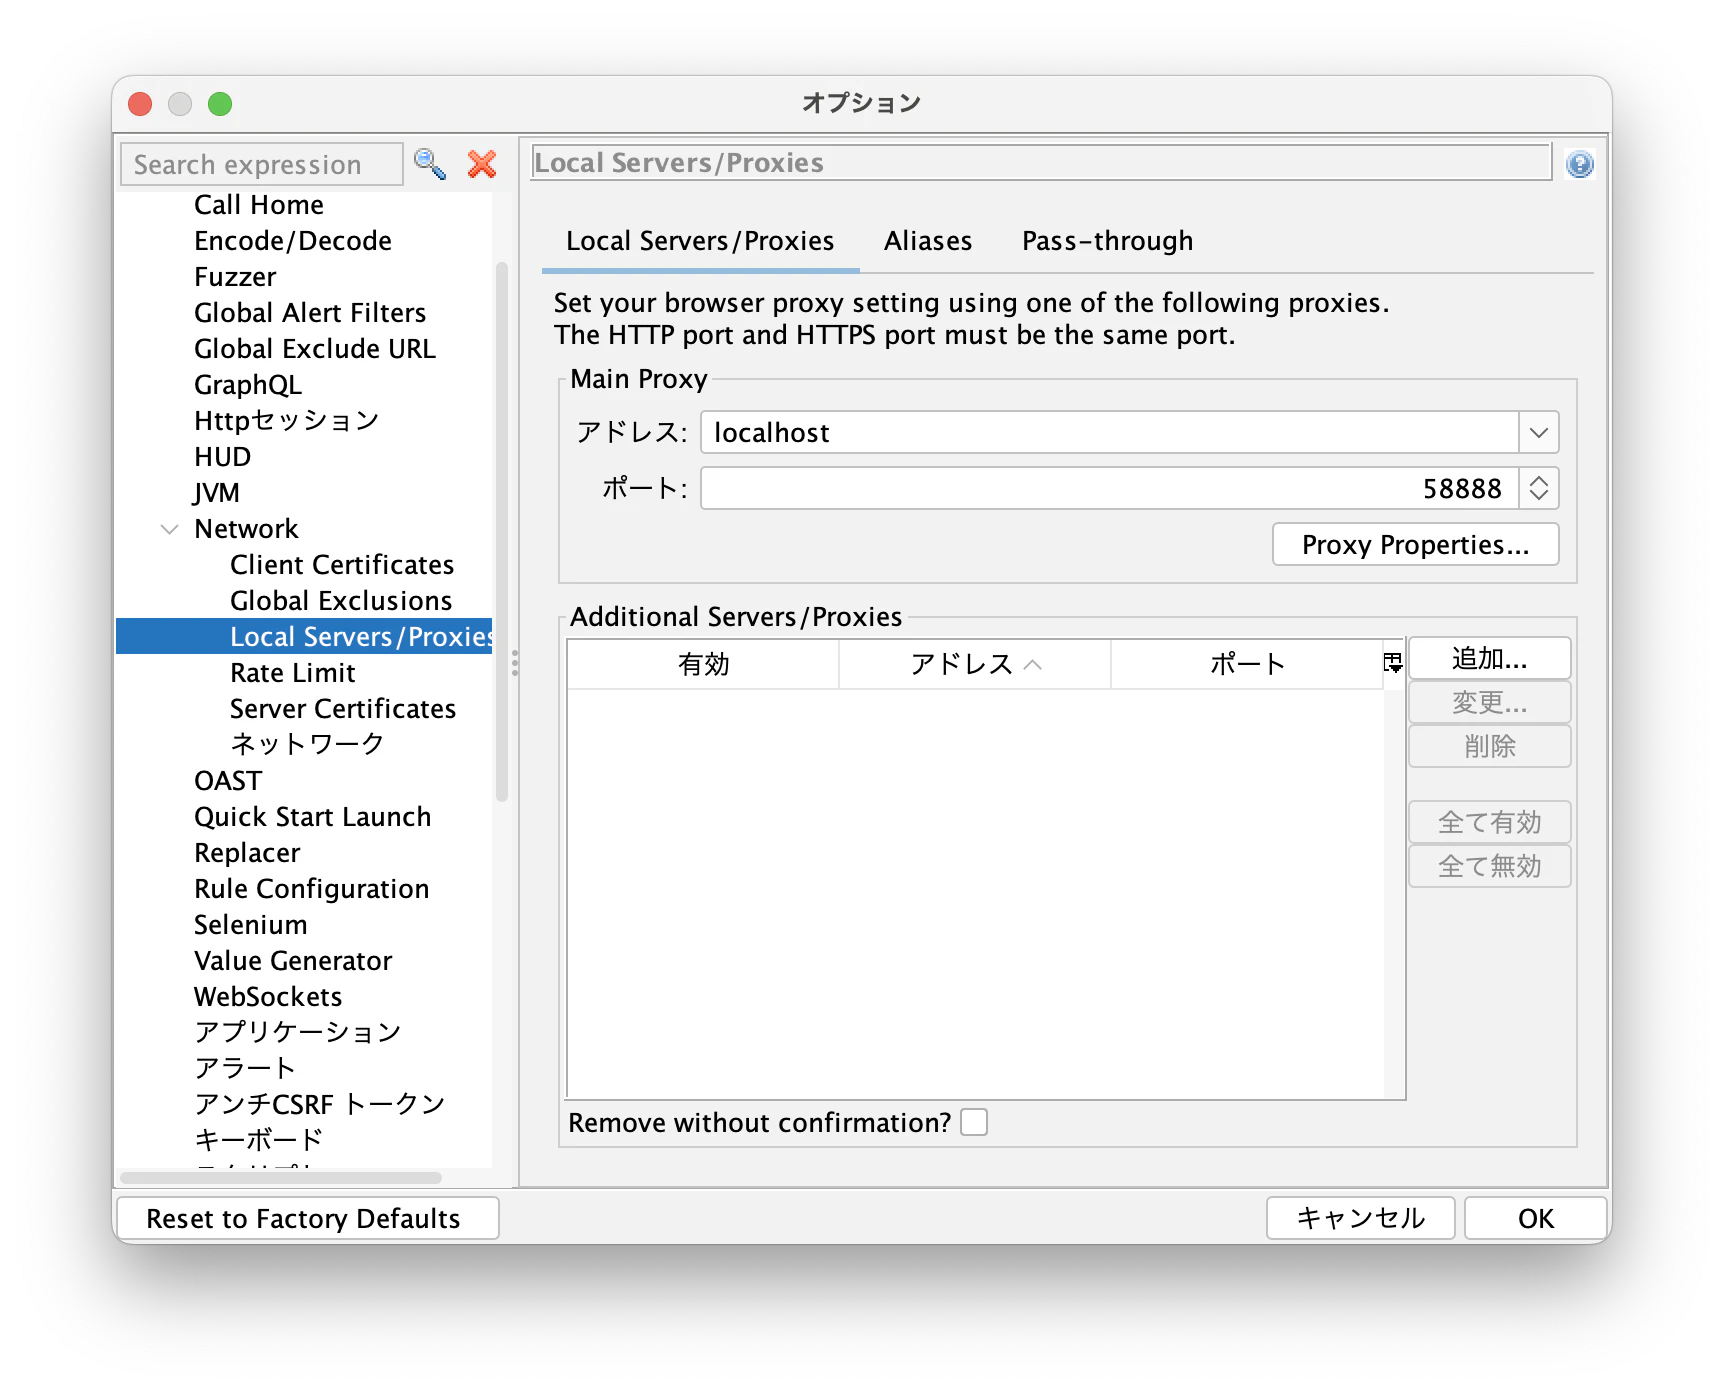Confirm with the OK button

pos(1536,1218)
